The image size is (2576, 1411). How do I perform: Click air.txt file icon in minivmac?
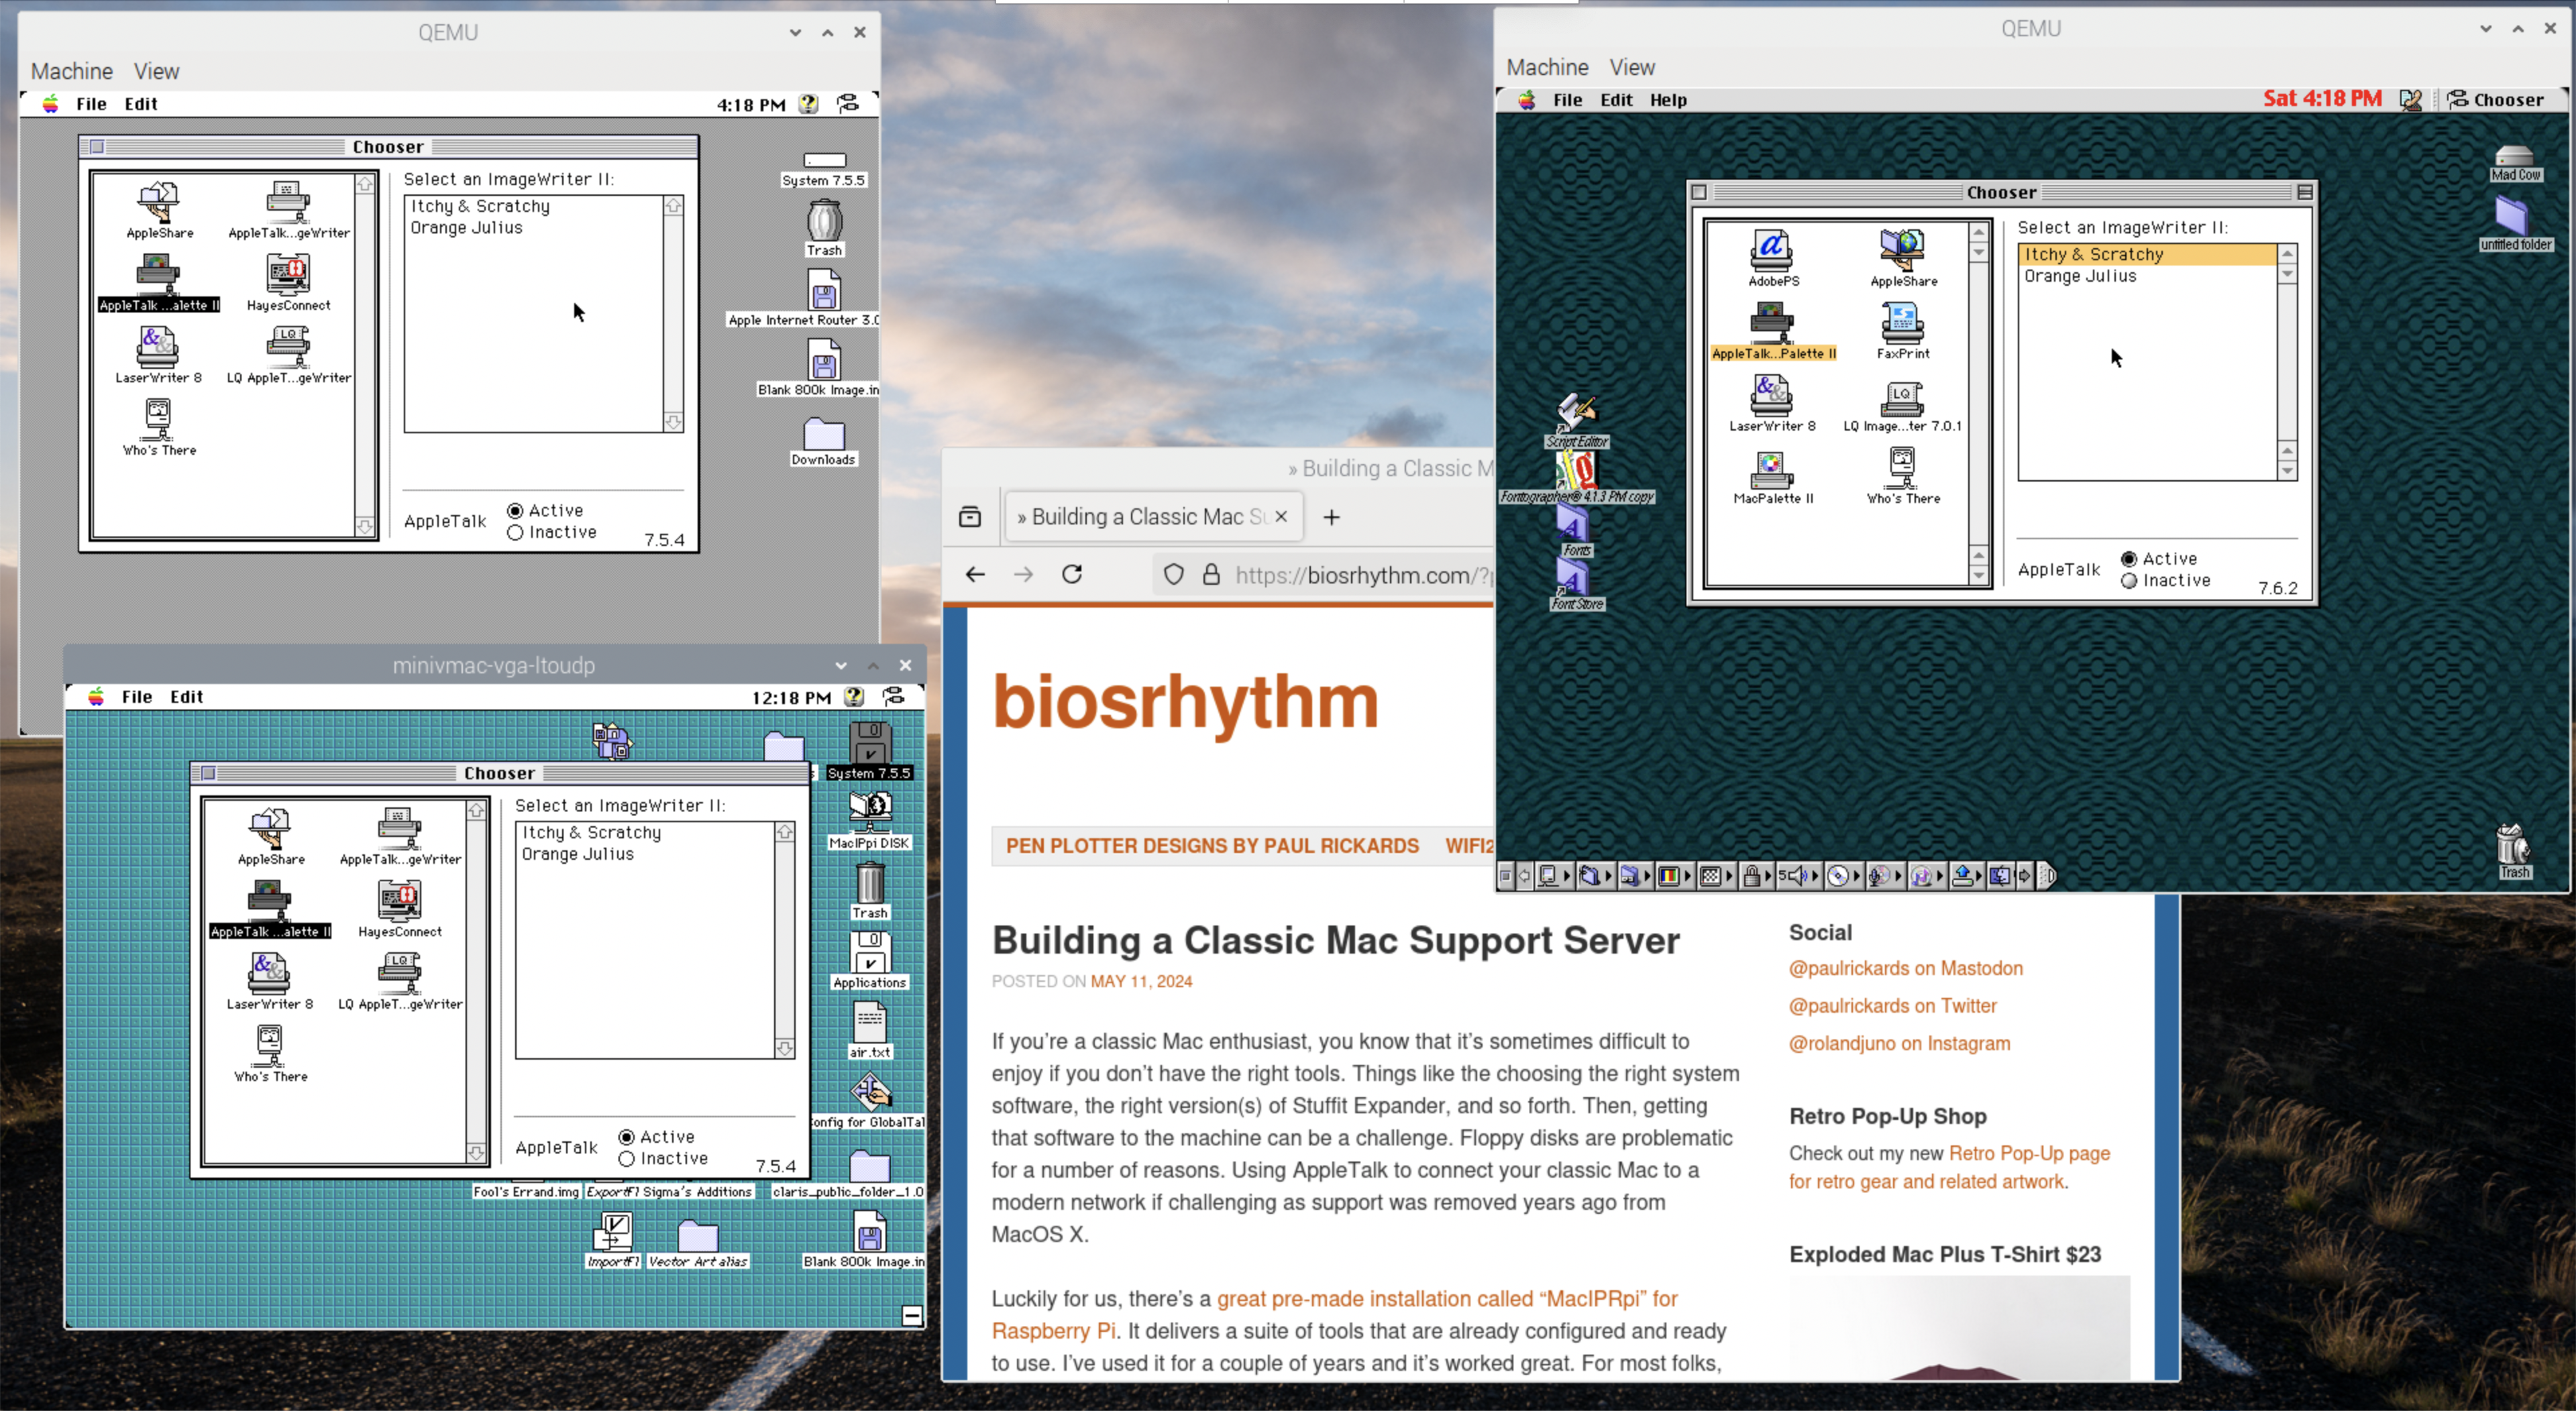click(869, 1030)
